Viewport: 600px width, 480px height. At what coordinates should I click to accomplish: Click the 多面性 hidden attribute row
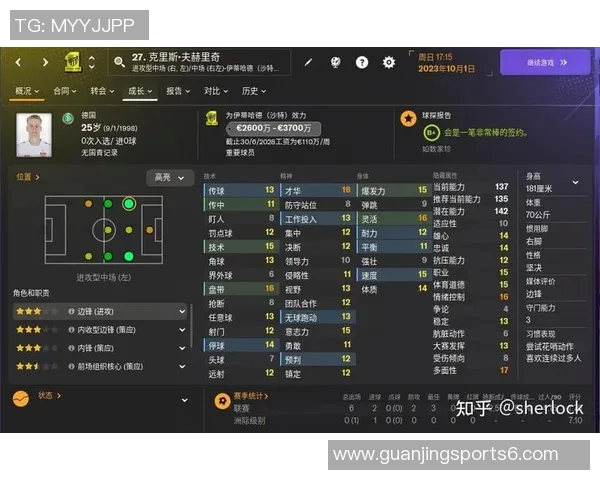click(x=471, y=371)
